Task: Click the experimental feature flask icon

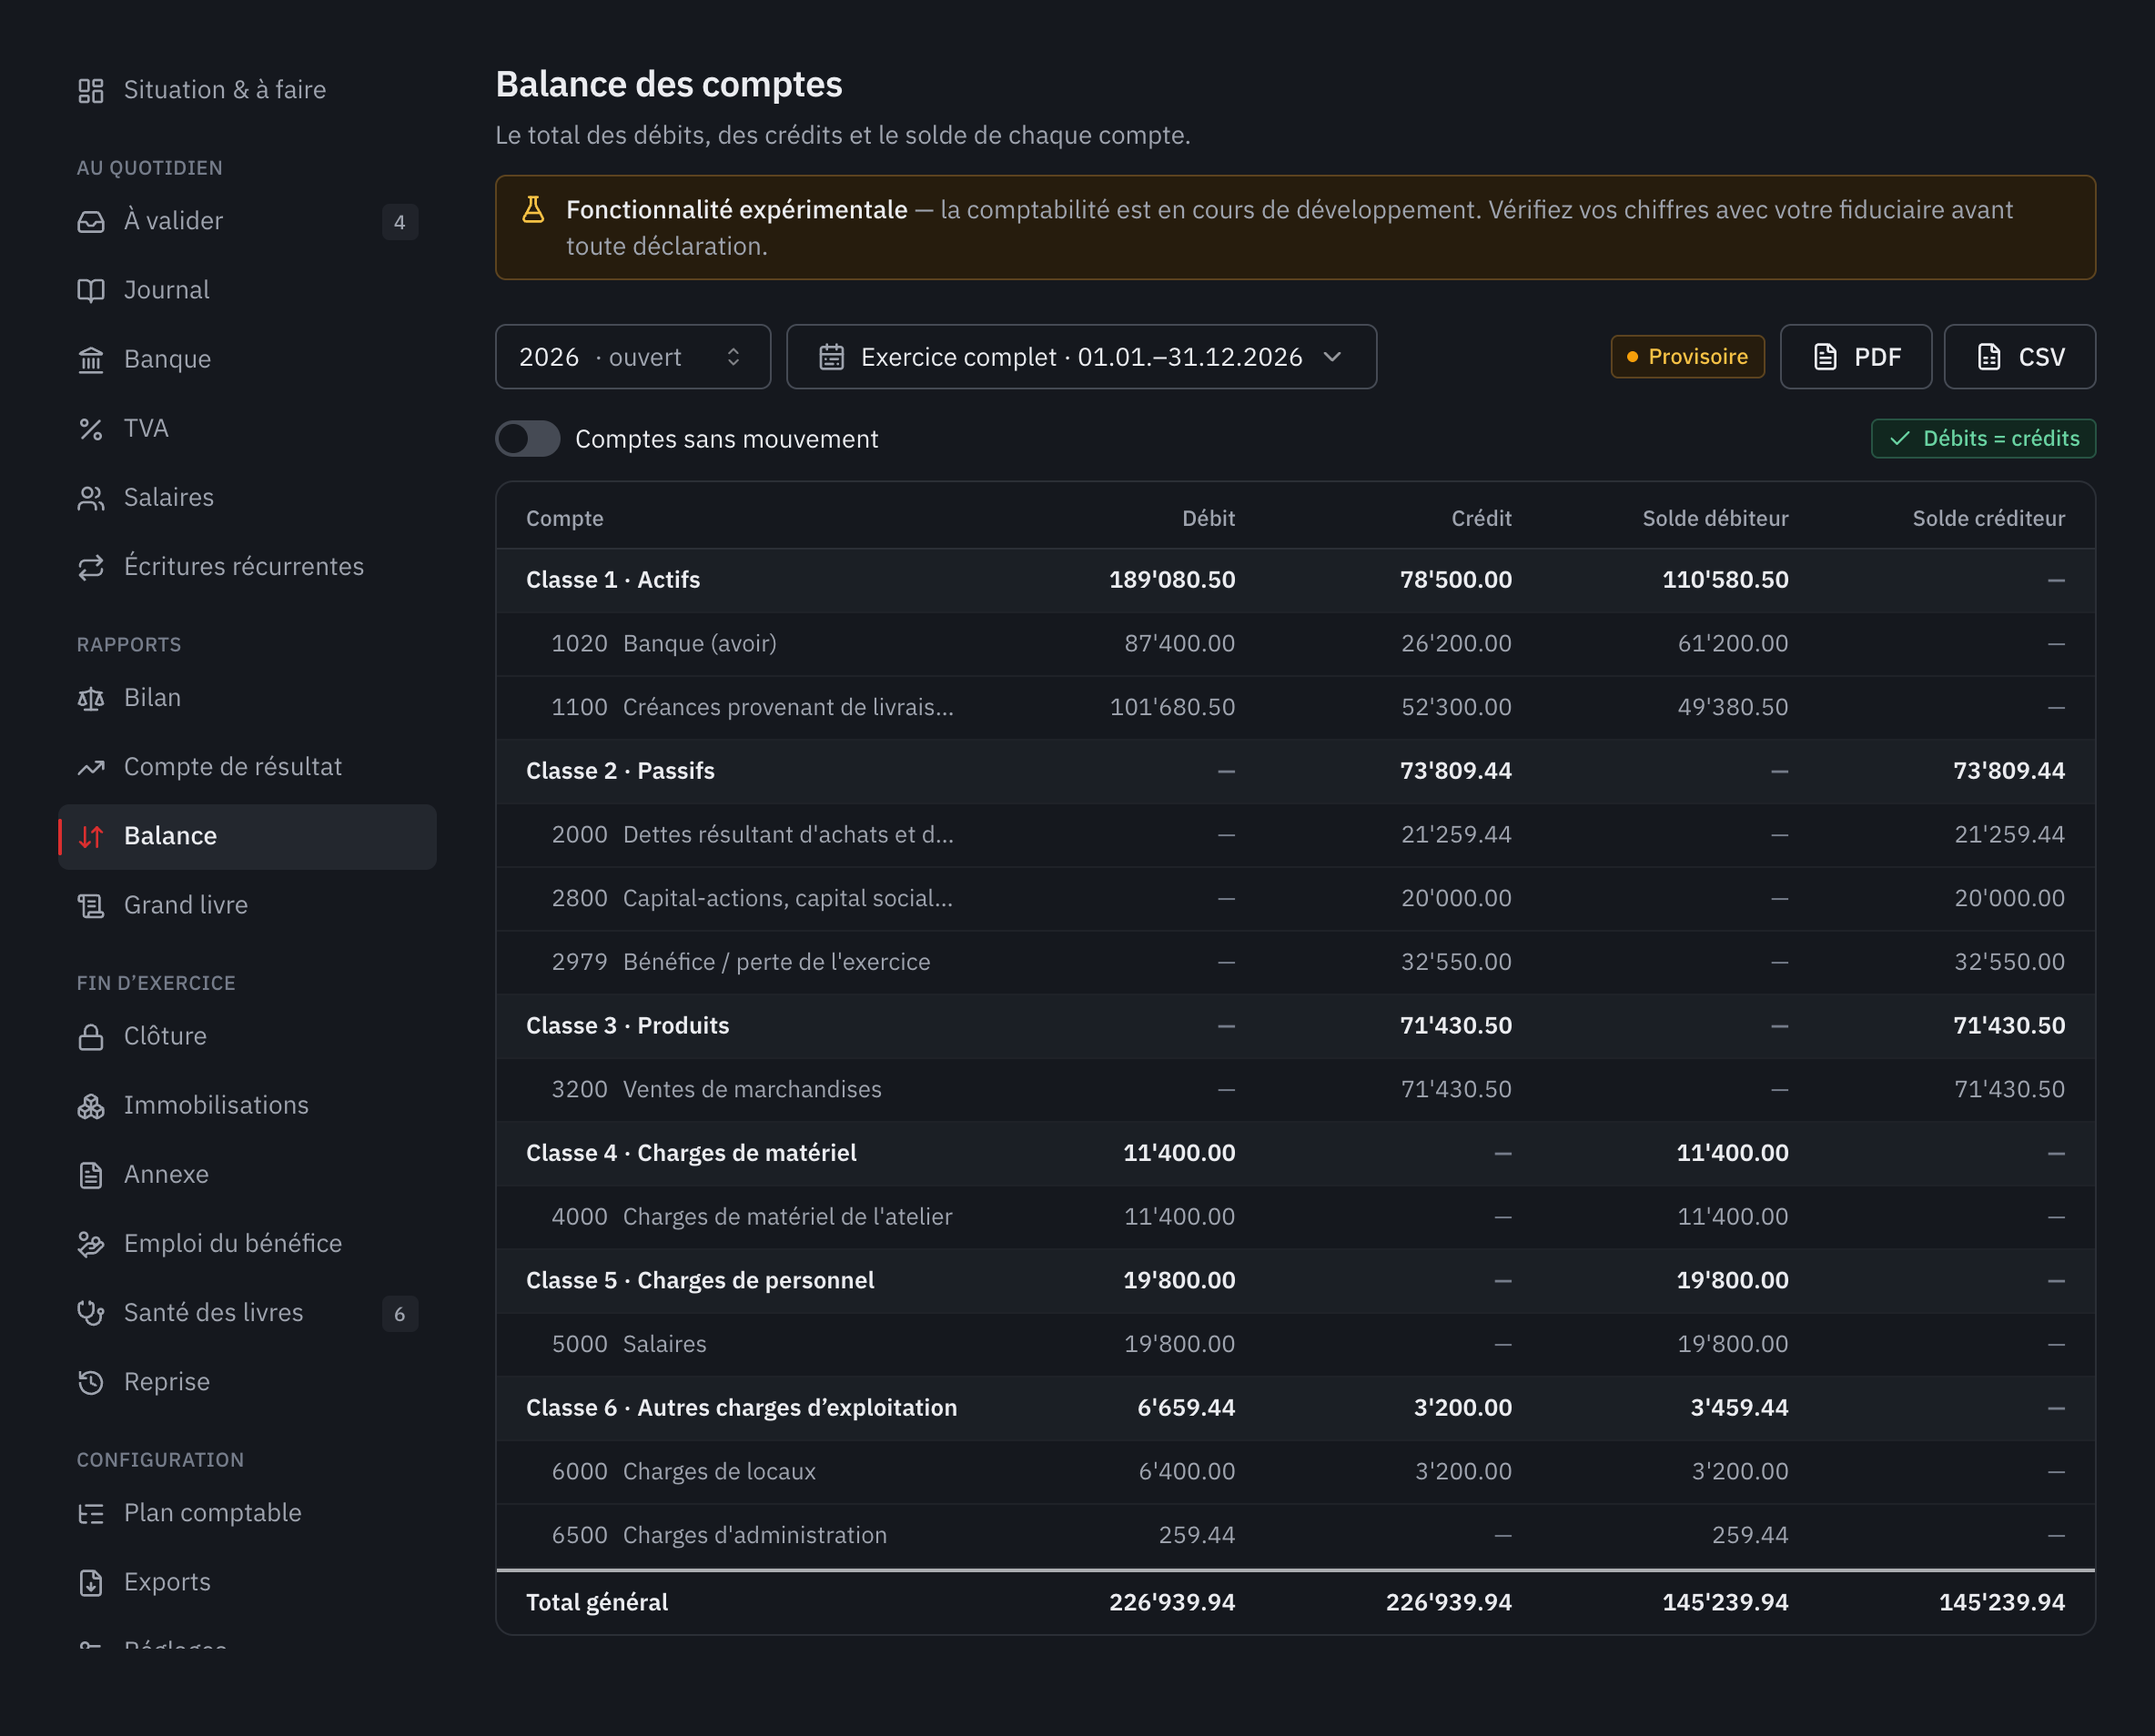Action: [x=533, y=209]
